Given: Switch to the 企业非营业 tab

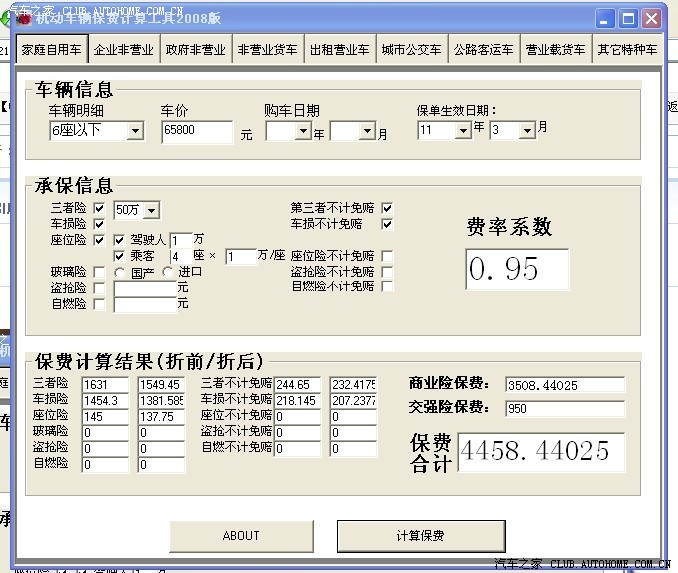Looking at the screenshot, I should [124, 49].
